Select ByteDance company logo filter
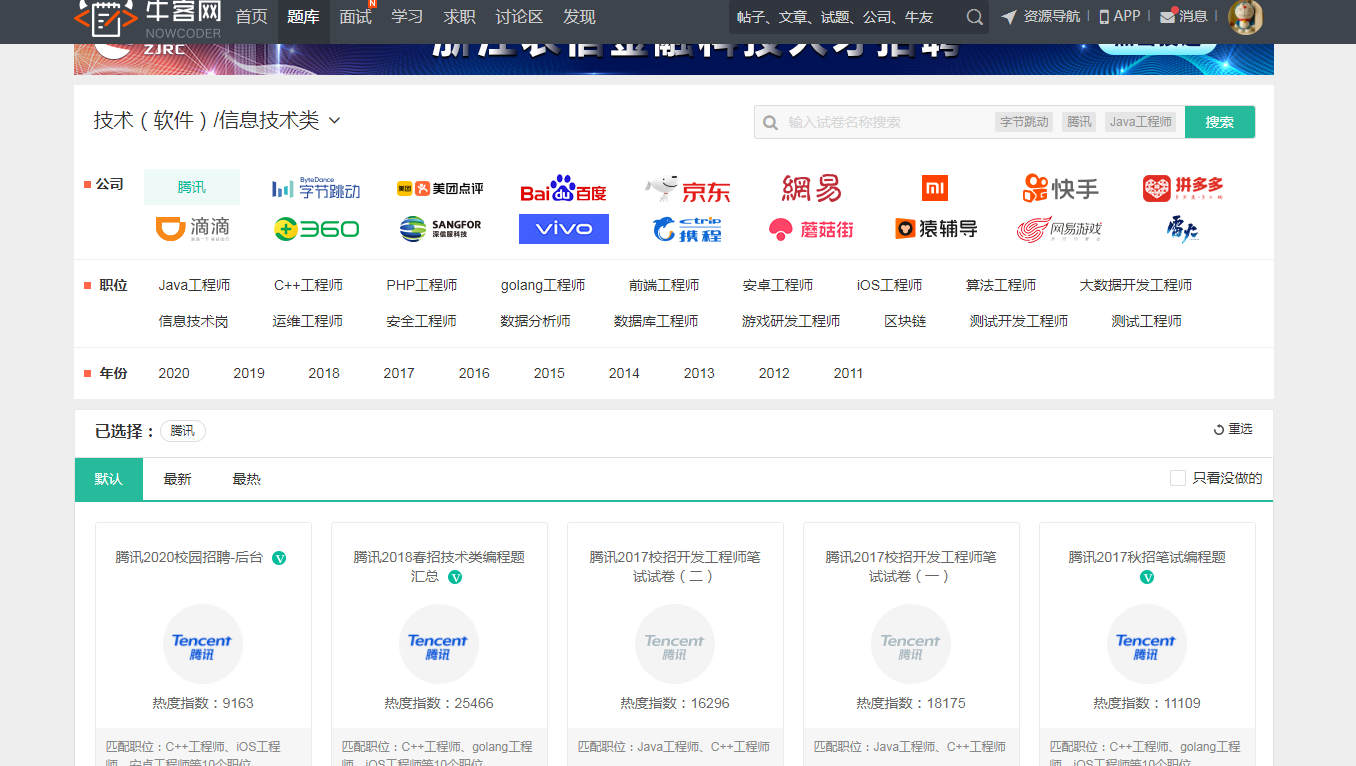This screenshot has width=1356, height=766. click(316, 188)
